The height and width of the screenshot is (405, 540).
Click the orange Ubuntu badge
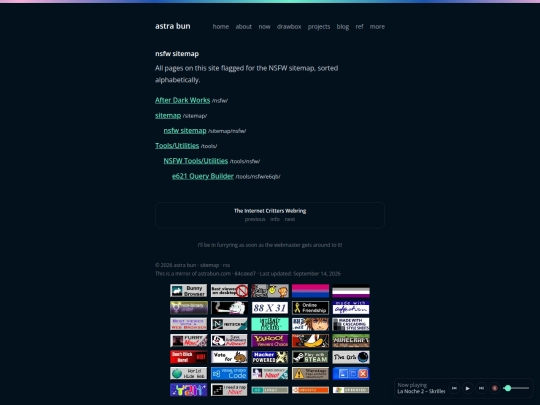[310, 390]
